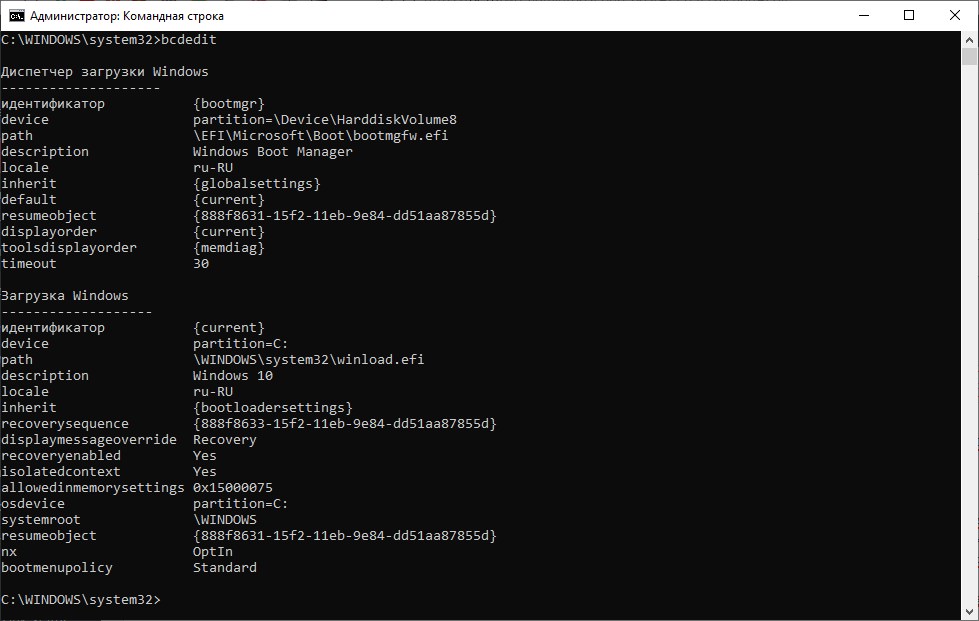Click the winload.efi path value

[308, 360]
